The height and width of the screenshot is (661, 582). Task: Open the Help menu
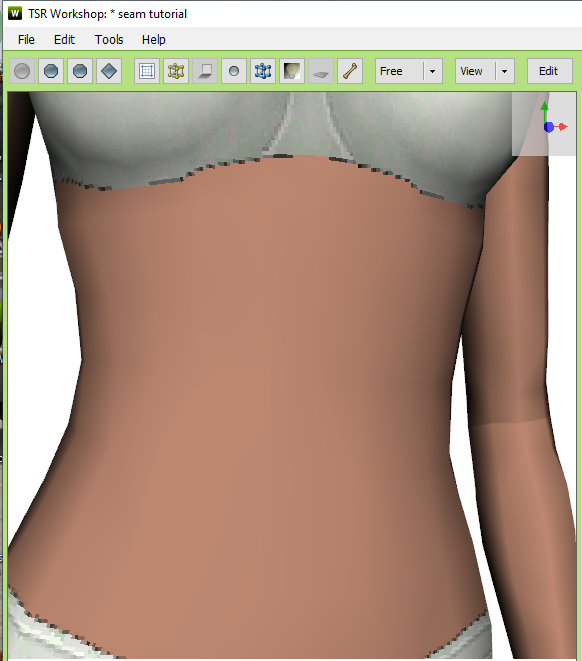[153, 40]
